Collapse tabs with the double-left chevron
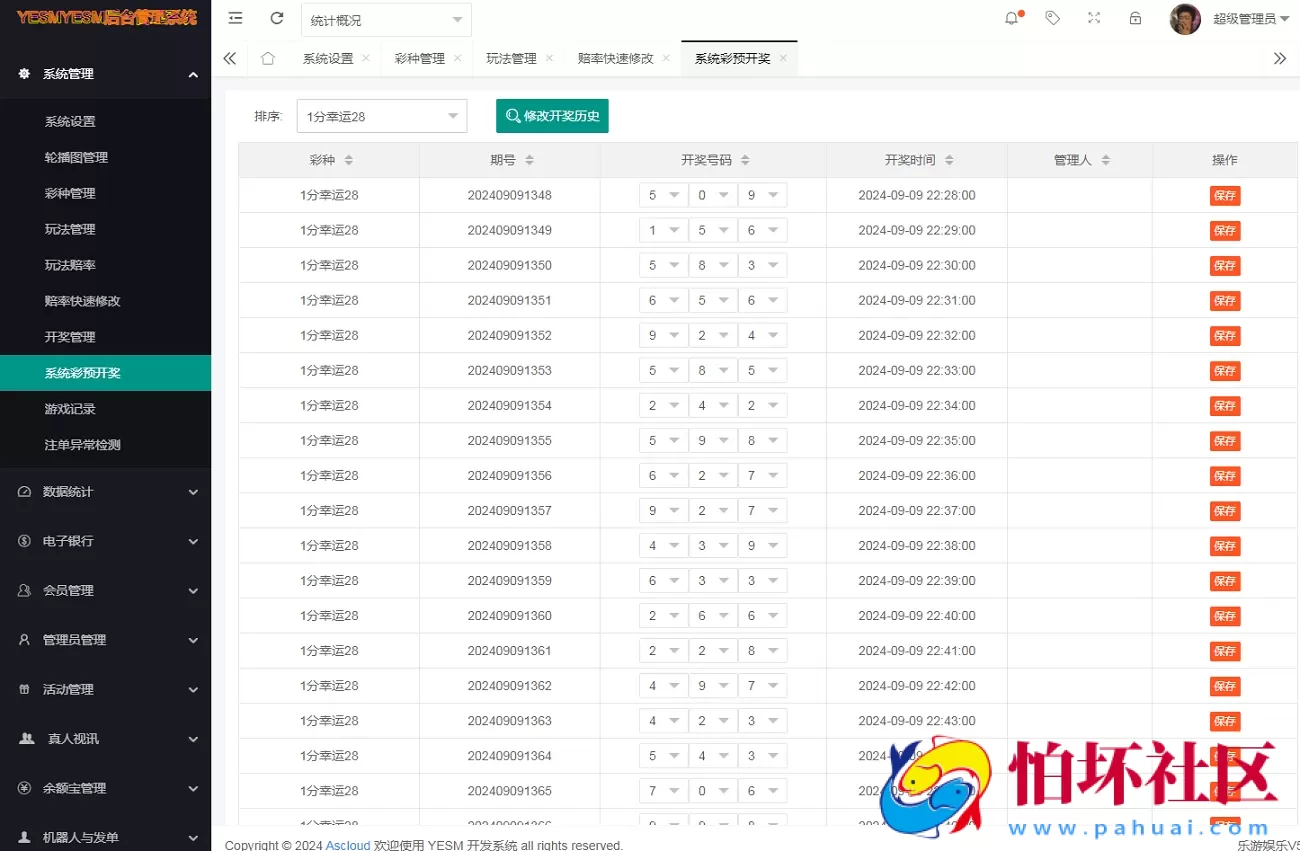The image size is (1300, 851). point(229,58)
